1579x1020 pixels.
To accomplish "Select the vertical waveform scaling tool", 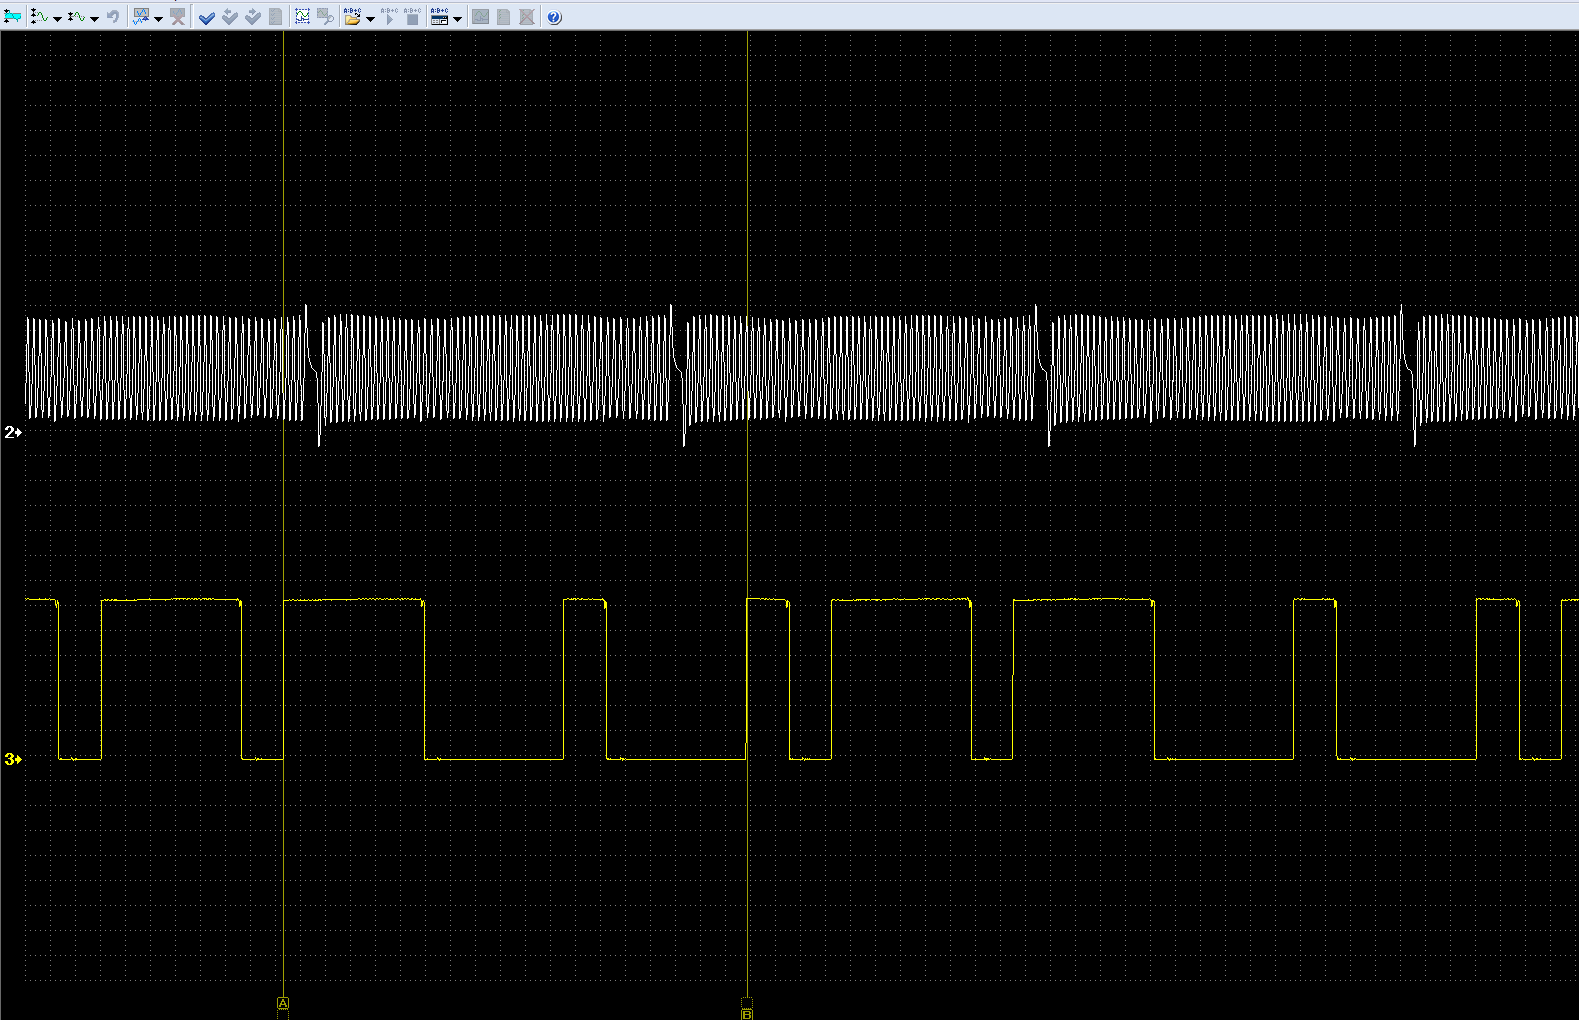I will click(39, 17).
